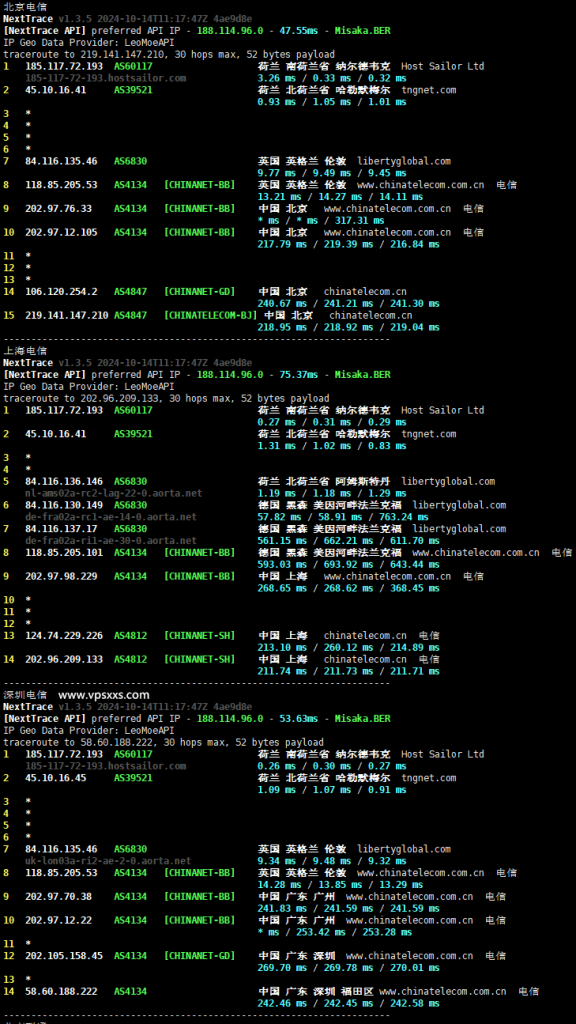This screenshot has width=576, height=1024.
Task: Click latency '593.03 ms / 693.92 ms / 643.44 ms'
Action: click(349, 565)
